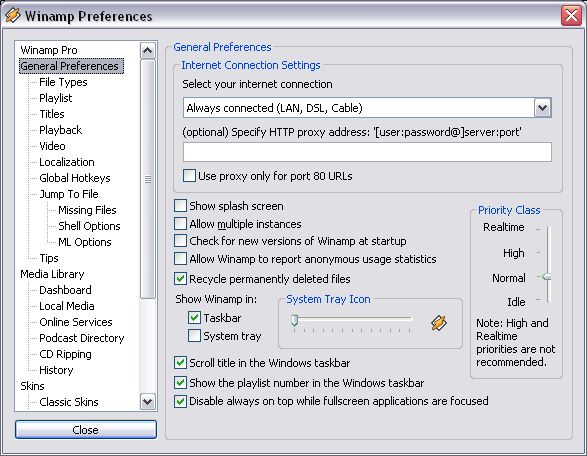Screen dimensions: 587x456
Task: Click the Winamp lightning bolt title bar icon
Action: coord(13,15)
